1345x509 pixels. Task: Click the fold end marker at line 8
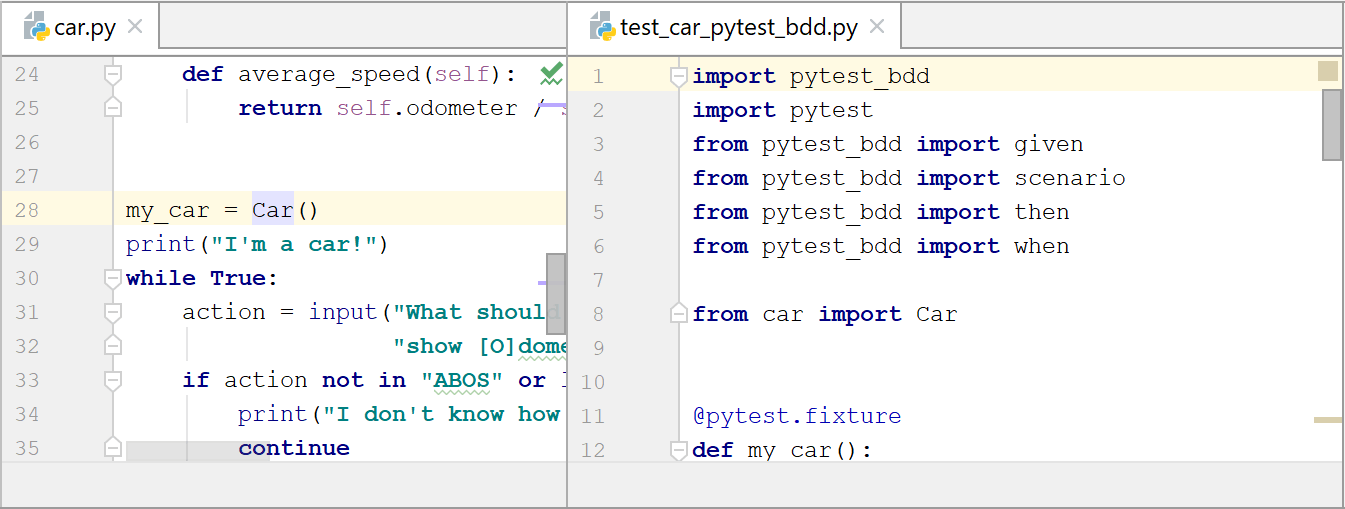(x=679, y=314)
